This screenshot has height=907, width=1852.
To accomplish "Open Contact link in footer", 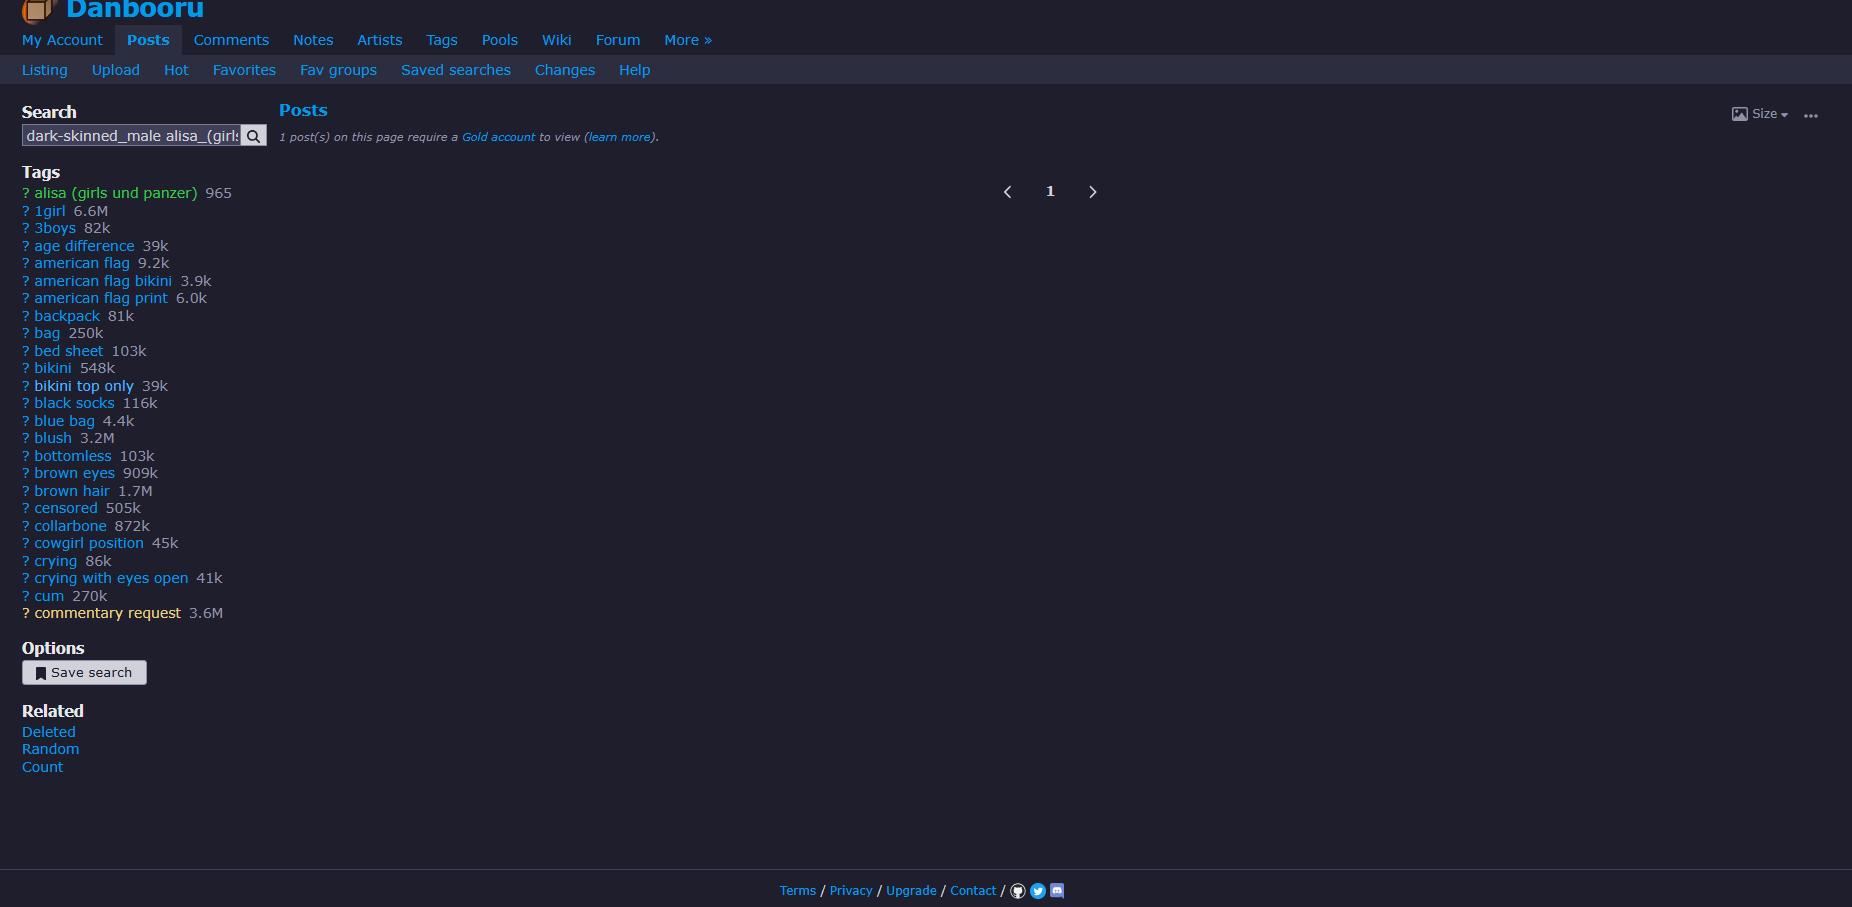I will 973,891.
